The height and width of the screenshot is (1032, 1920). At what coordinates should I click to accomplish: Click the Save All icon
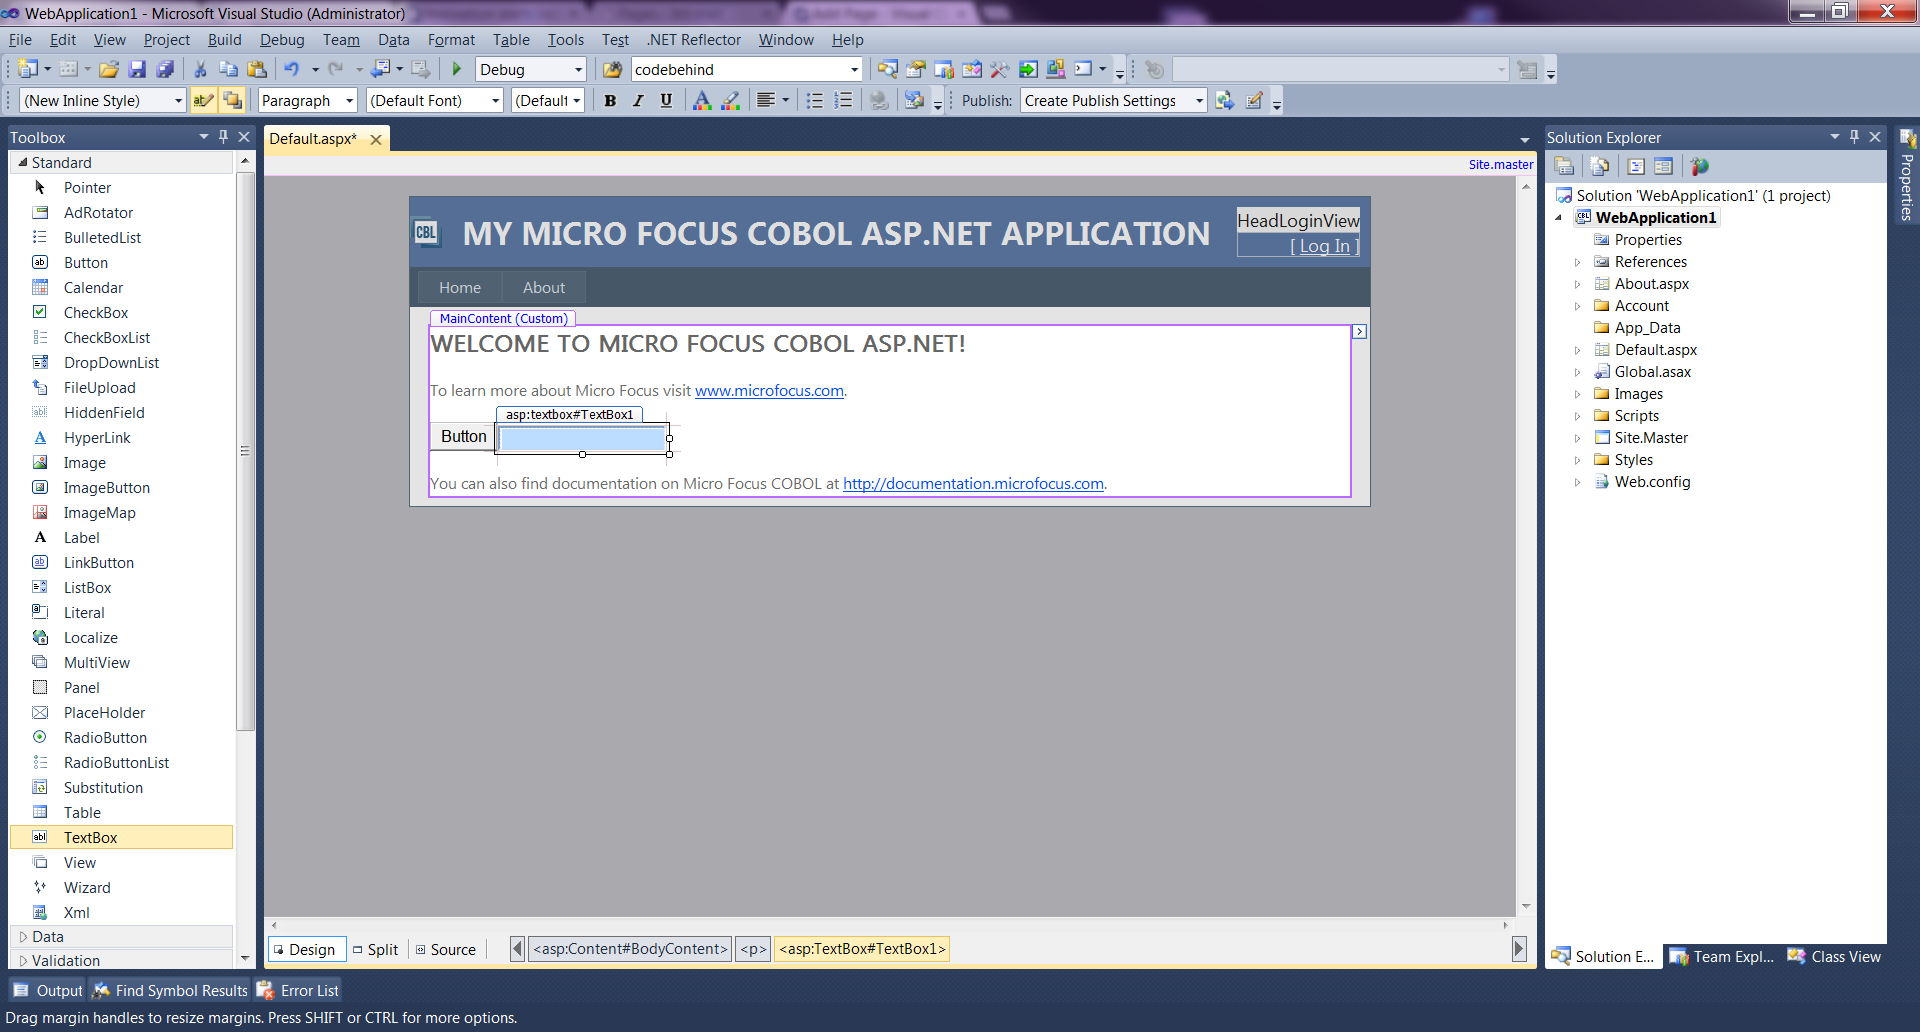(165, 69)
